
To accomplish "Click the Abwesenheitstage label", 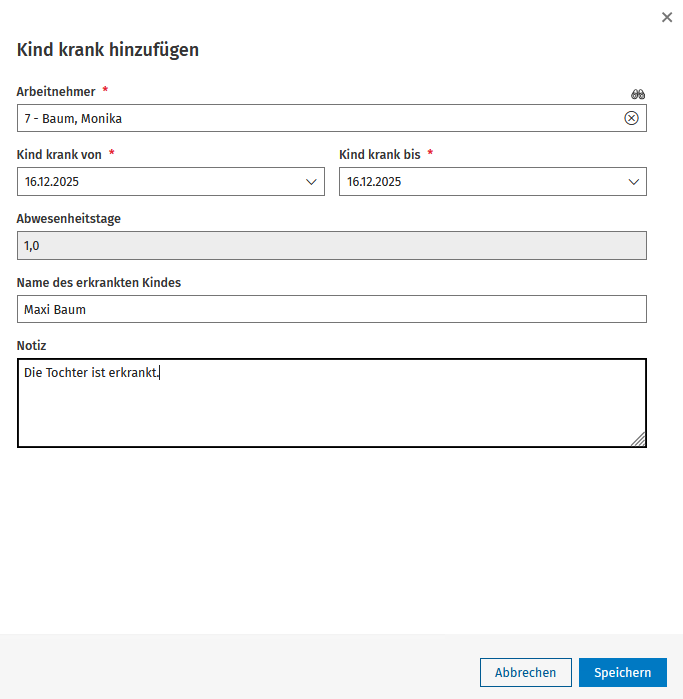I will (x=69, y=219).
